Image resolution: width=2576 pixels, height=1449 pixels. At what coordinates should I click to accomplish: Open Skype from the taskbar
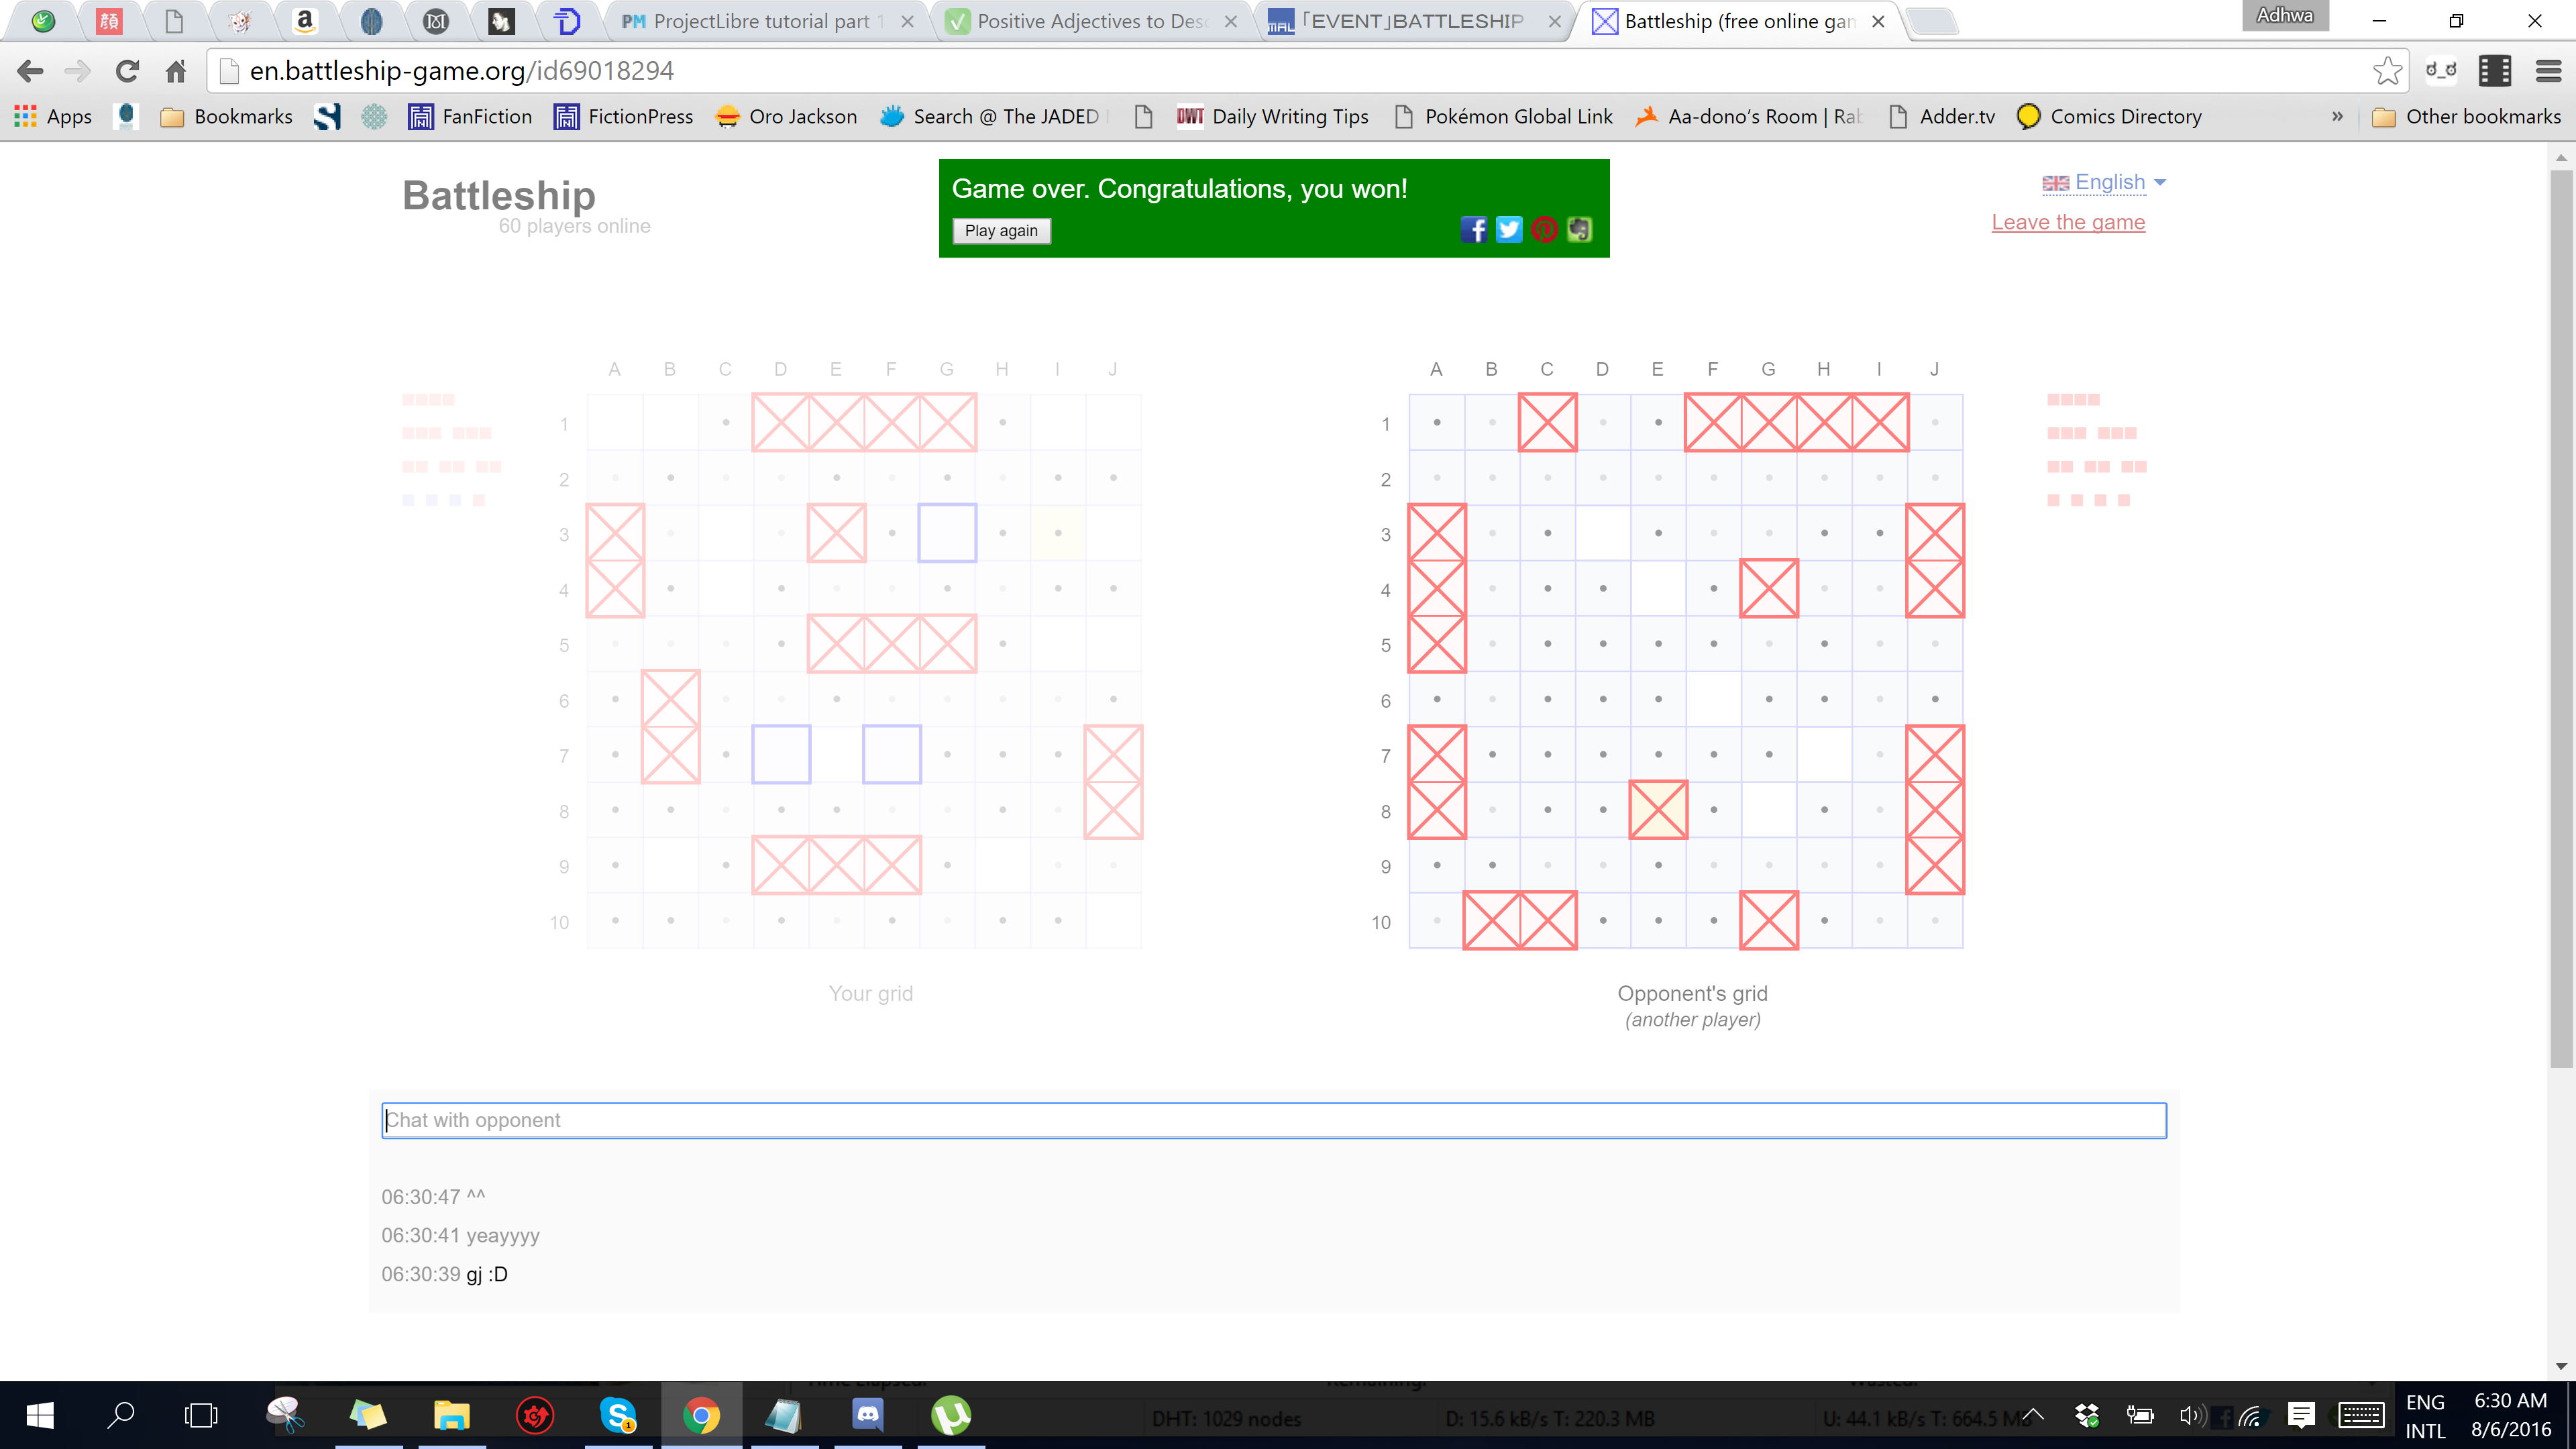(618, 1415)
